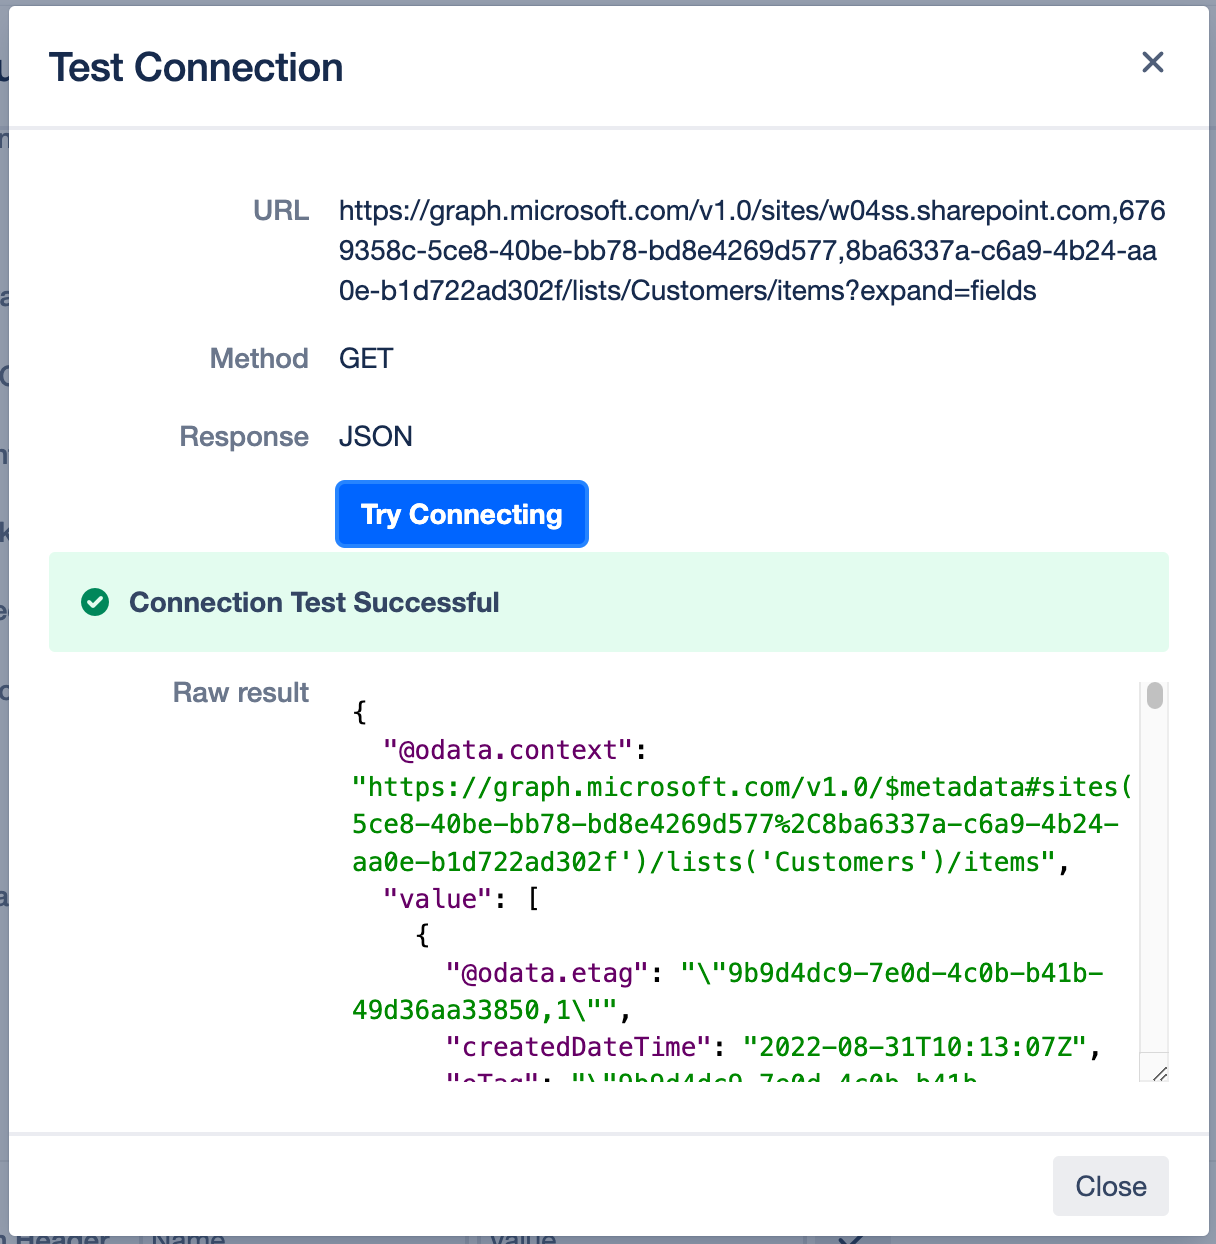Click the "createdDateTime" key in JSON
Screen dimensions: 1216x1244
[578, 1047]
